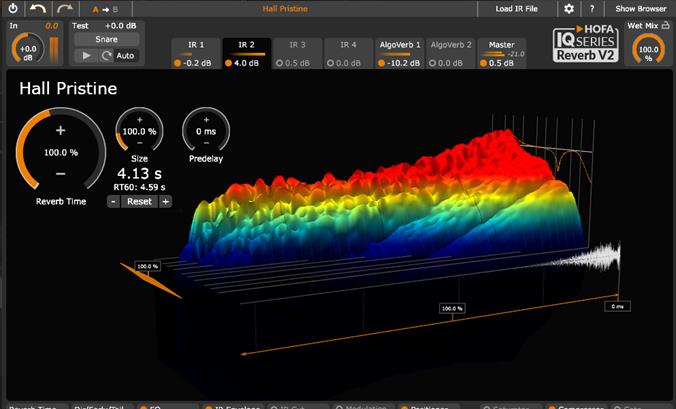676x409 pixels.
Task: Click the Load IR File button
Action: click(516, 9)
